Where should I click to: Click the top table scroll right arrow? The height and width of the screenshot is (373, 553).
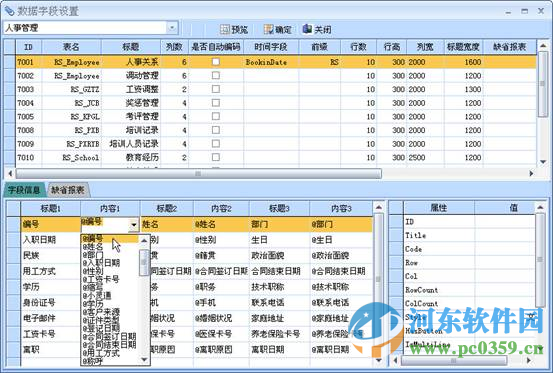pos(531,173)
